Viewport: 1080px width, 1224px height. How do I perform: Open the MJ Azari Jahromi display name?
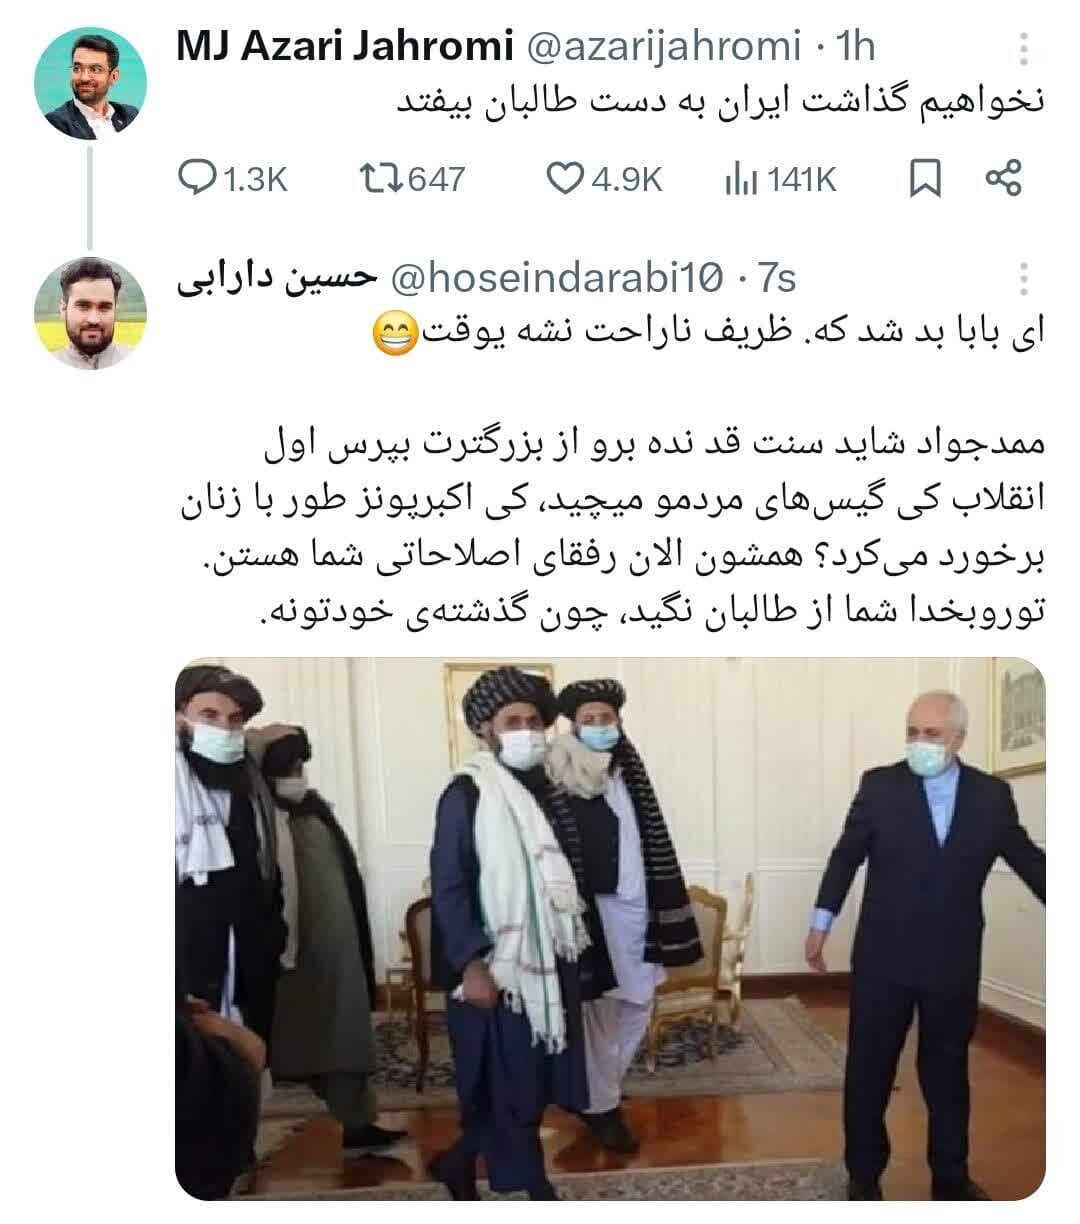click(346, 47)
